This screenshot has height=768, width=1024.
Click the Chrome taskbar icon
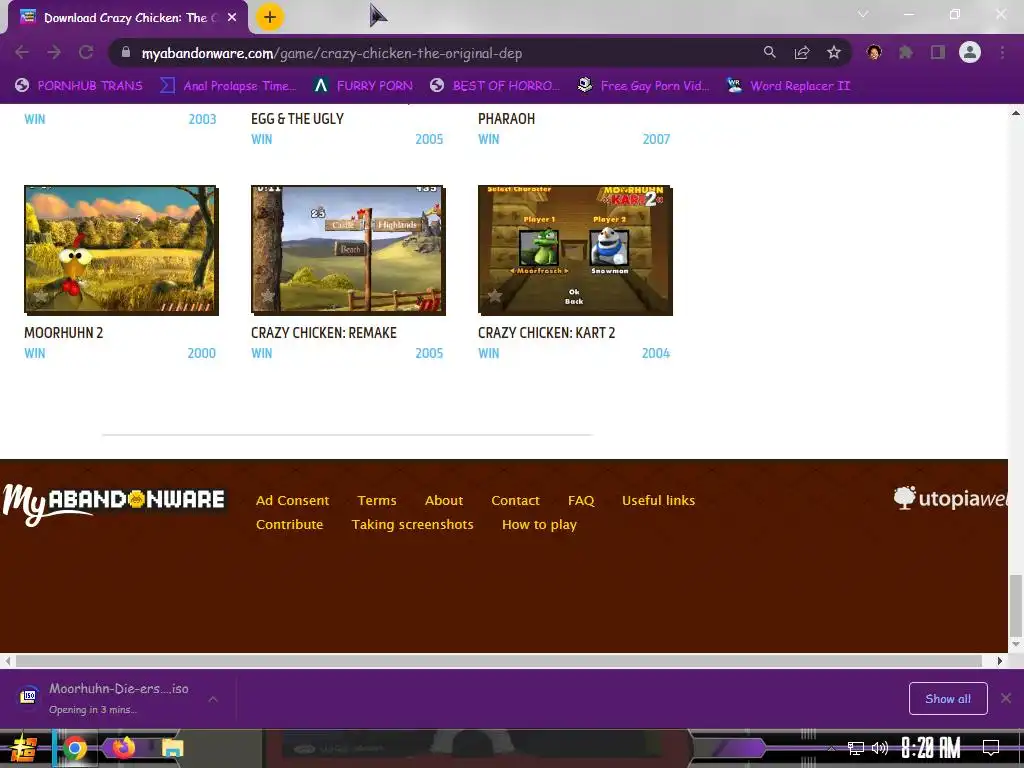tap(74, 748)
